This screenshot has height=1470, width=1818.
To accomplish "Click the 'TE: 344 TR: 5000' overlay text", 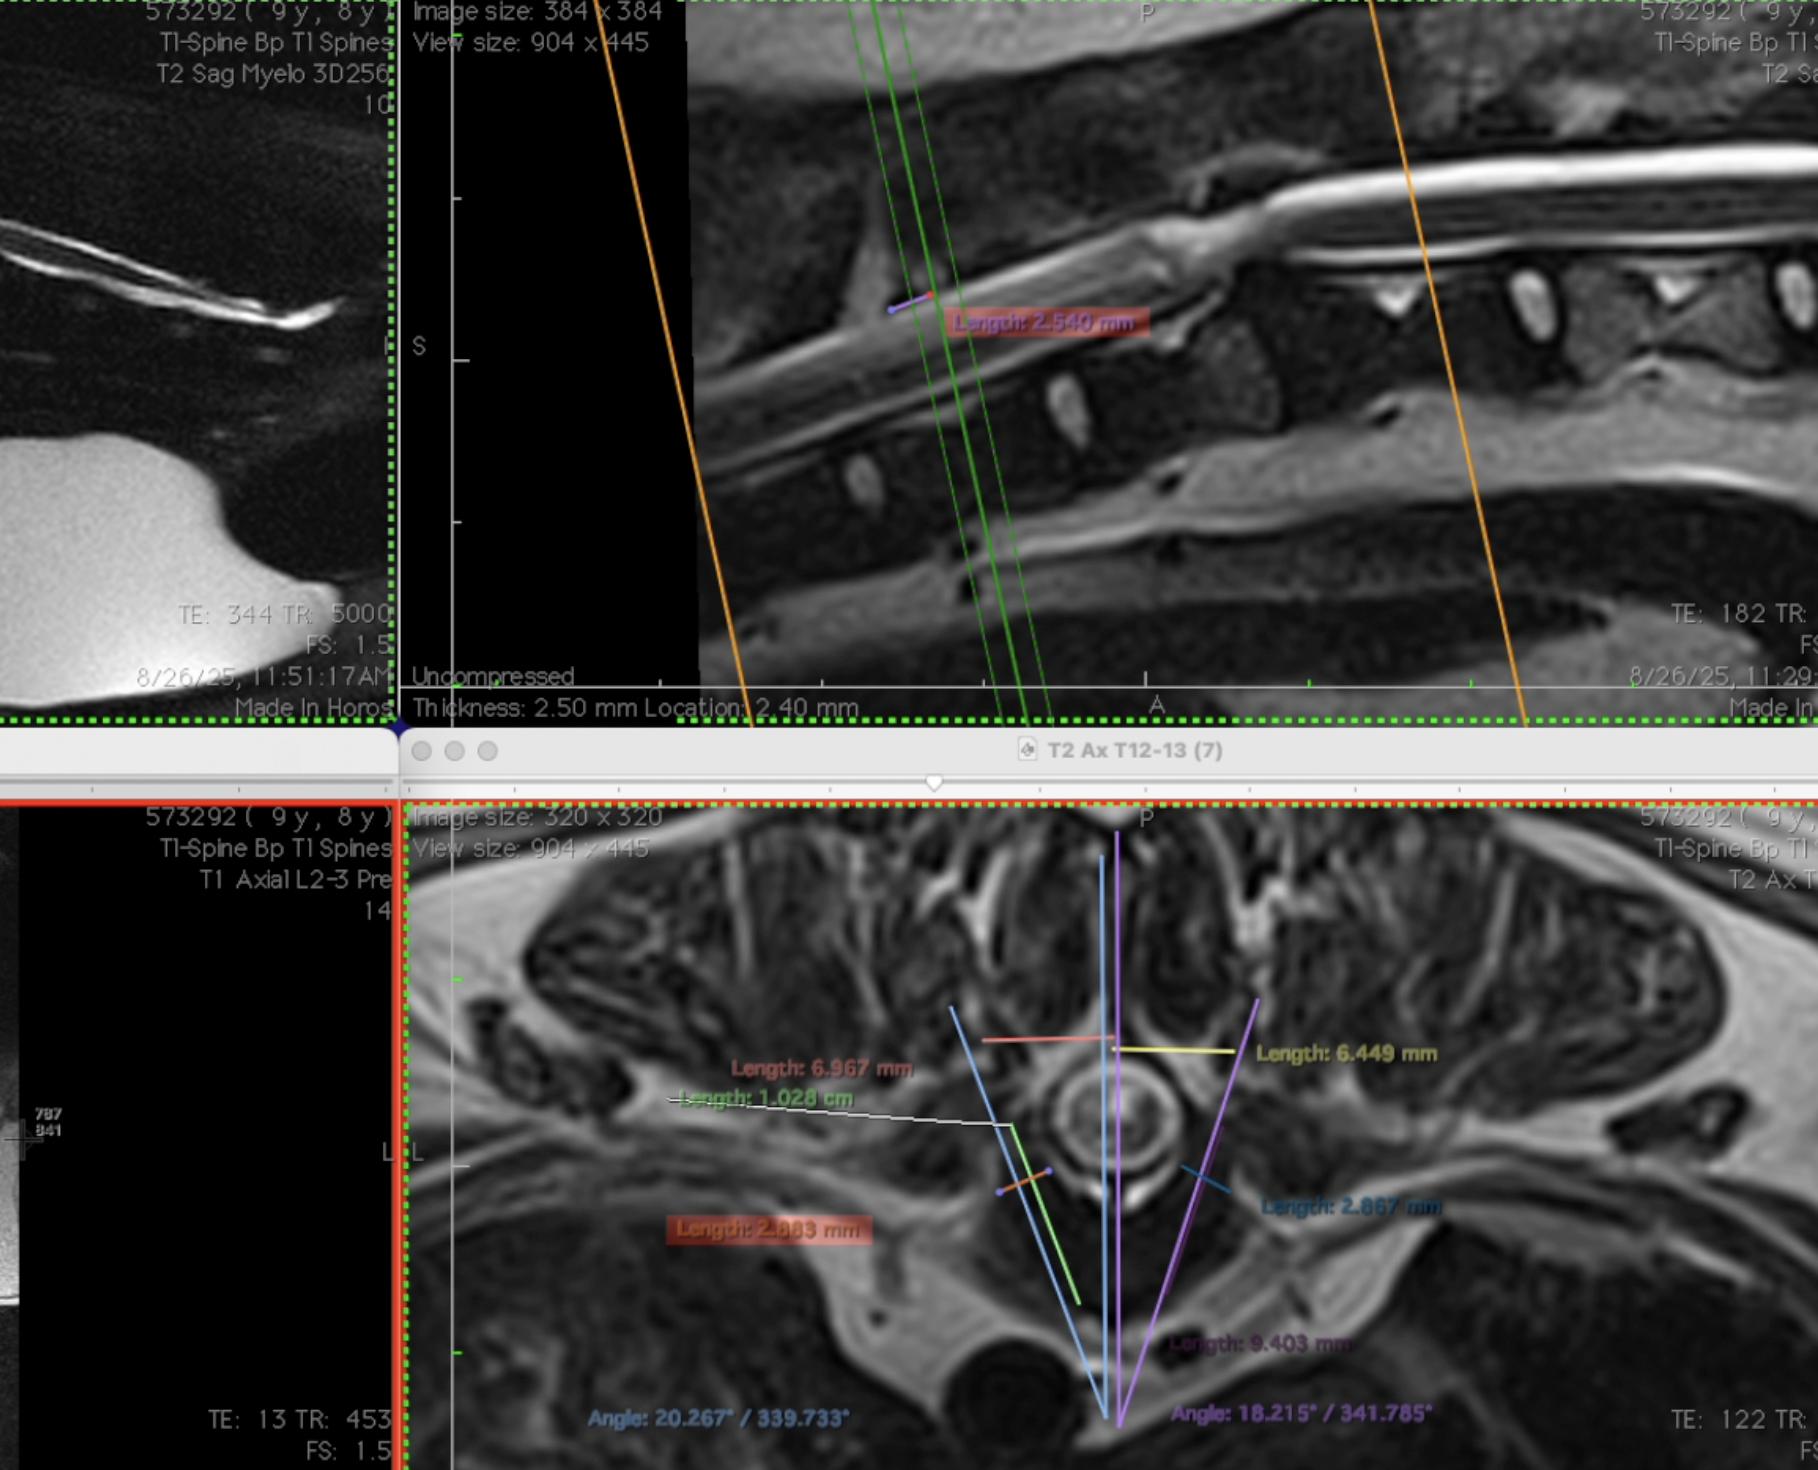I will (x=285, y=614).
